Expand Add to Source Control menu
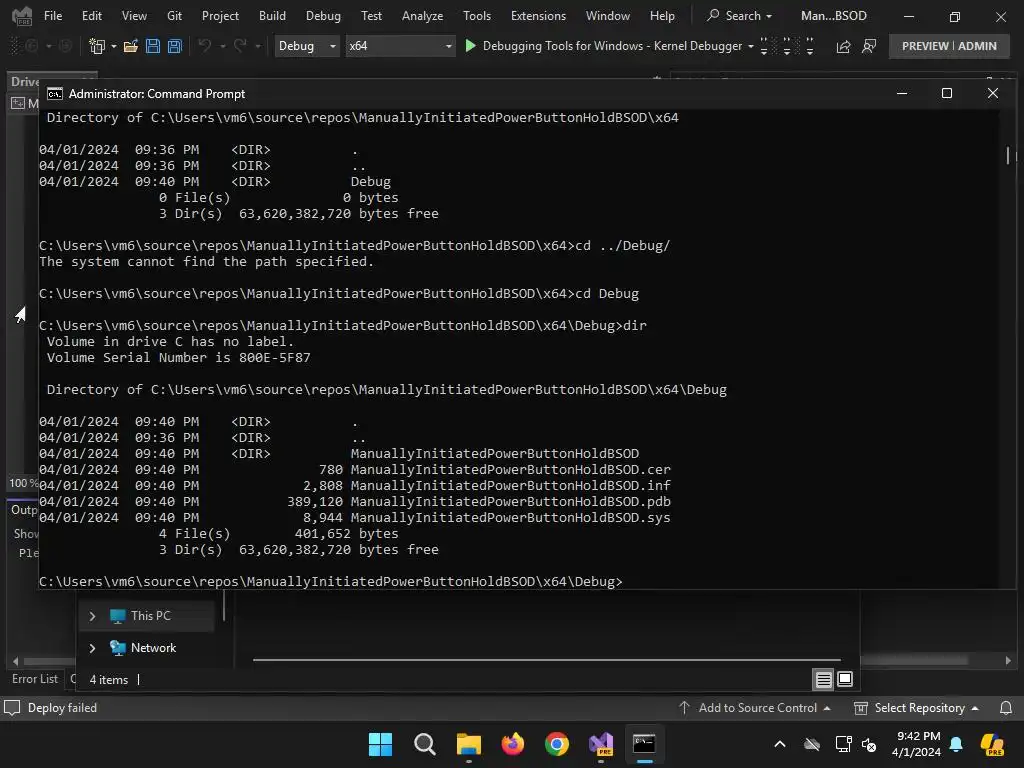Viewport: 1024px width, 768px height. tap(754, 708)
